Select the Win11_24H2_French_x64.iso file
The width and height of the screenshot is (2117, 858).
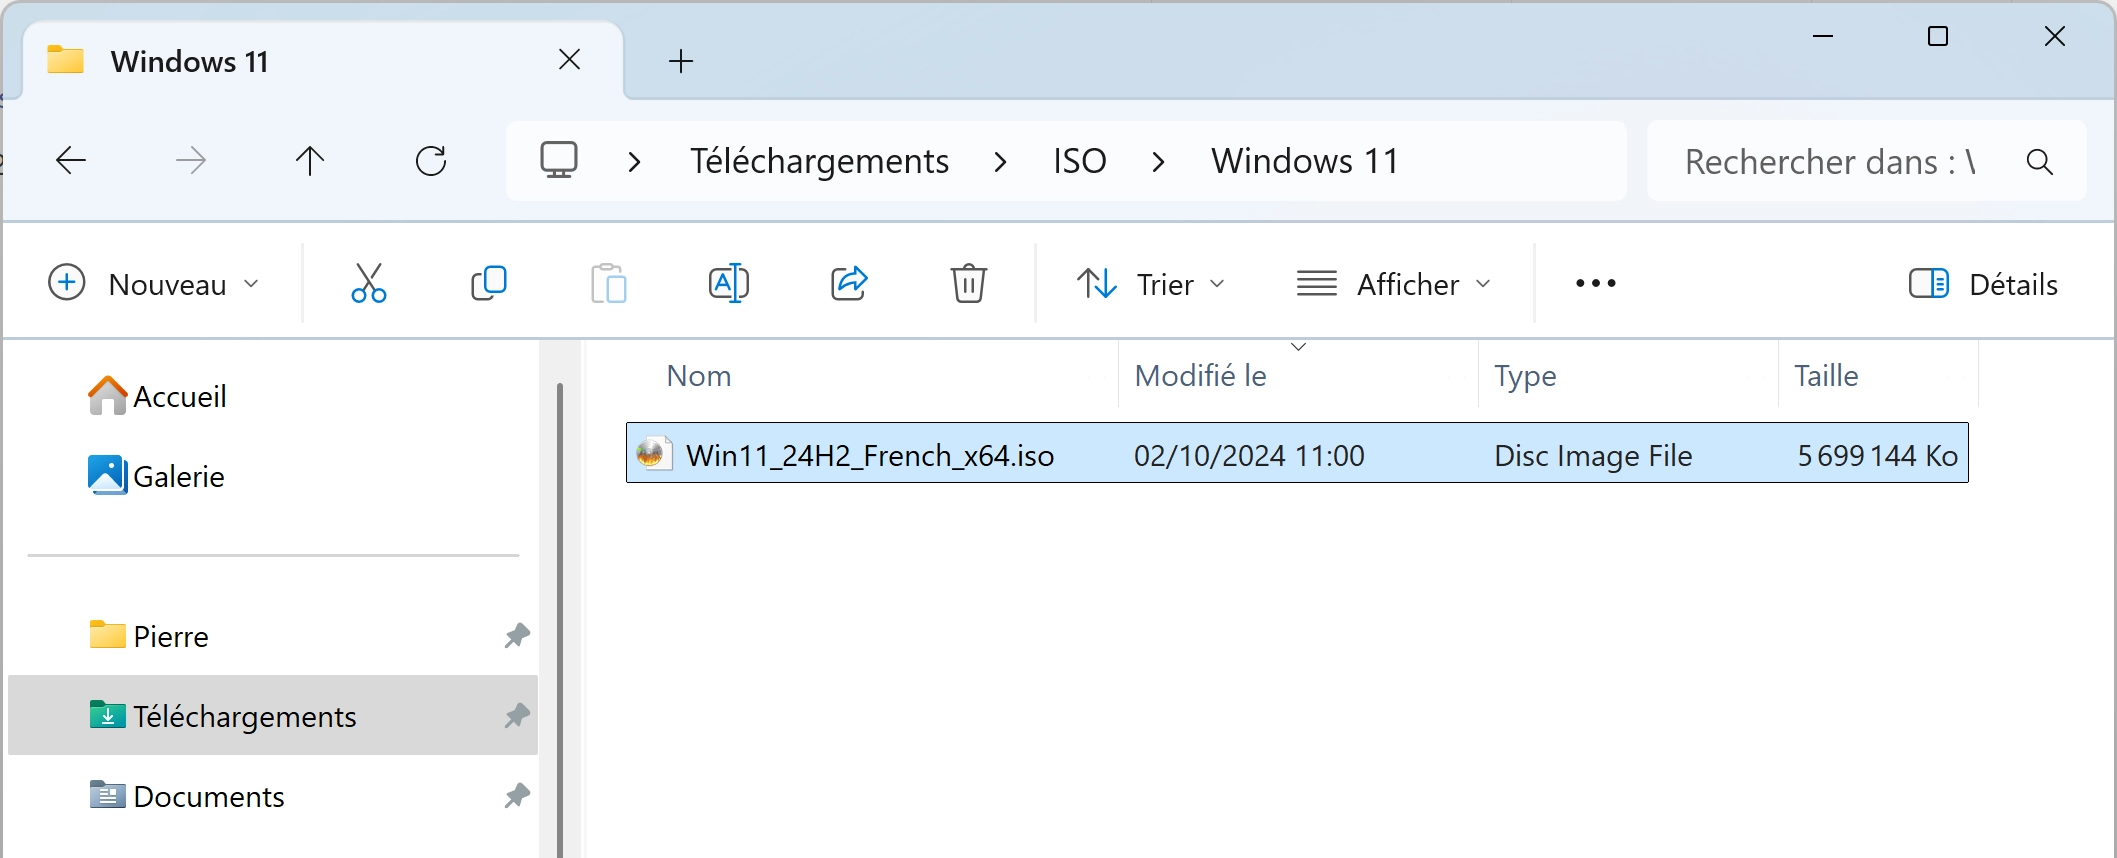point(1297,453)
